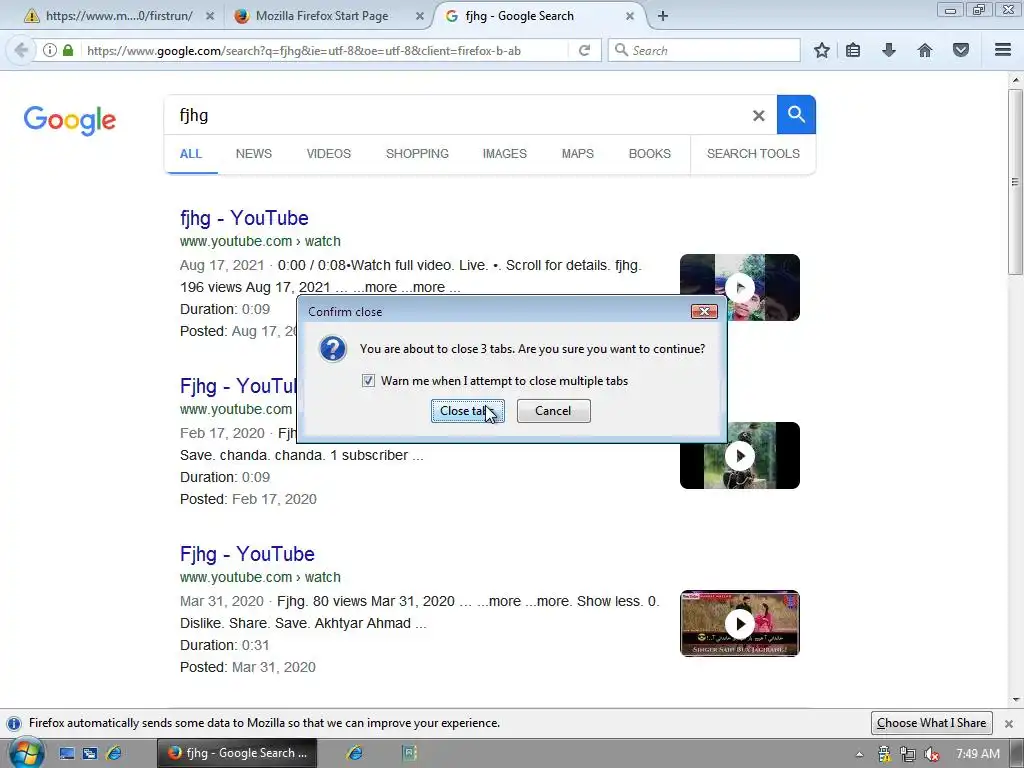Dismiss the Confirm close dialog via X
Image resolution: width=1024 pixels, height=768 pixels.
tap(704, 312)
